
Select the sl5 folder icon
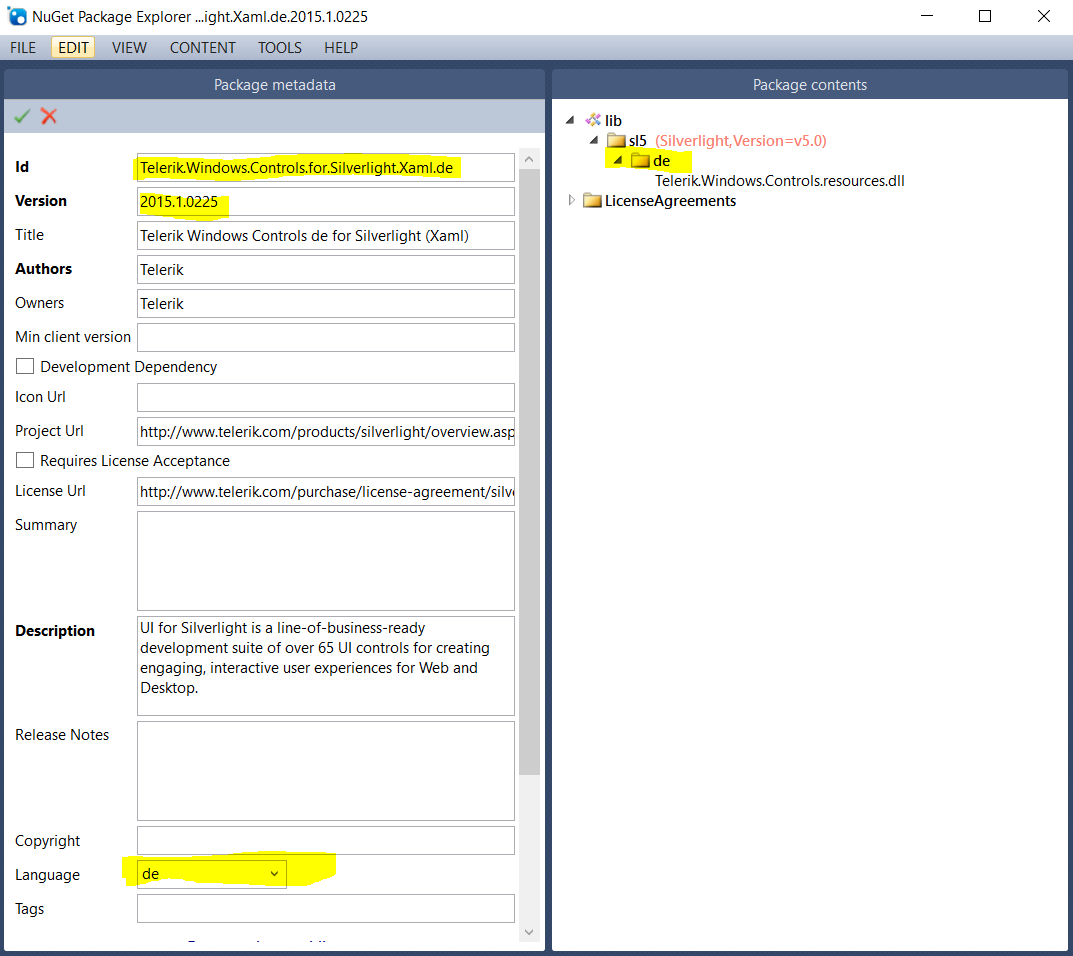click(x=616, y=141)
